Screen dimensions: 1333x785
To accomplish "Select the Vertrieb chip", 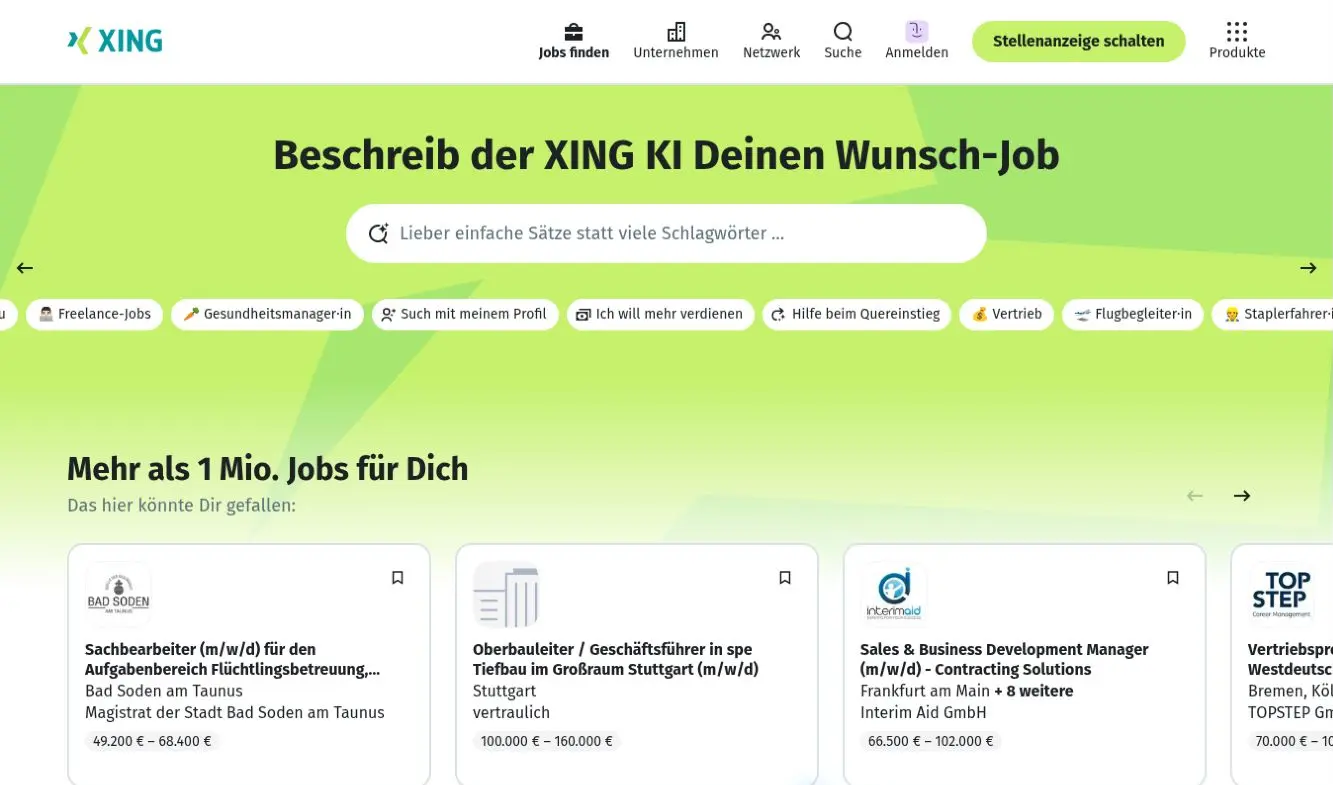I will click(1006, 314).
